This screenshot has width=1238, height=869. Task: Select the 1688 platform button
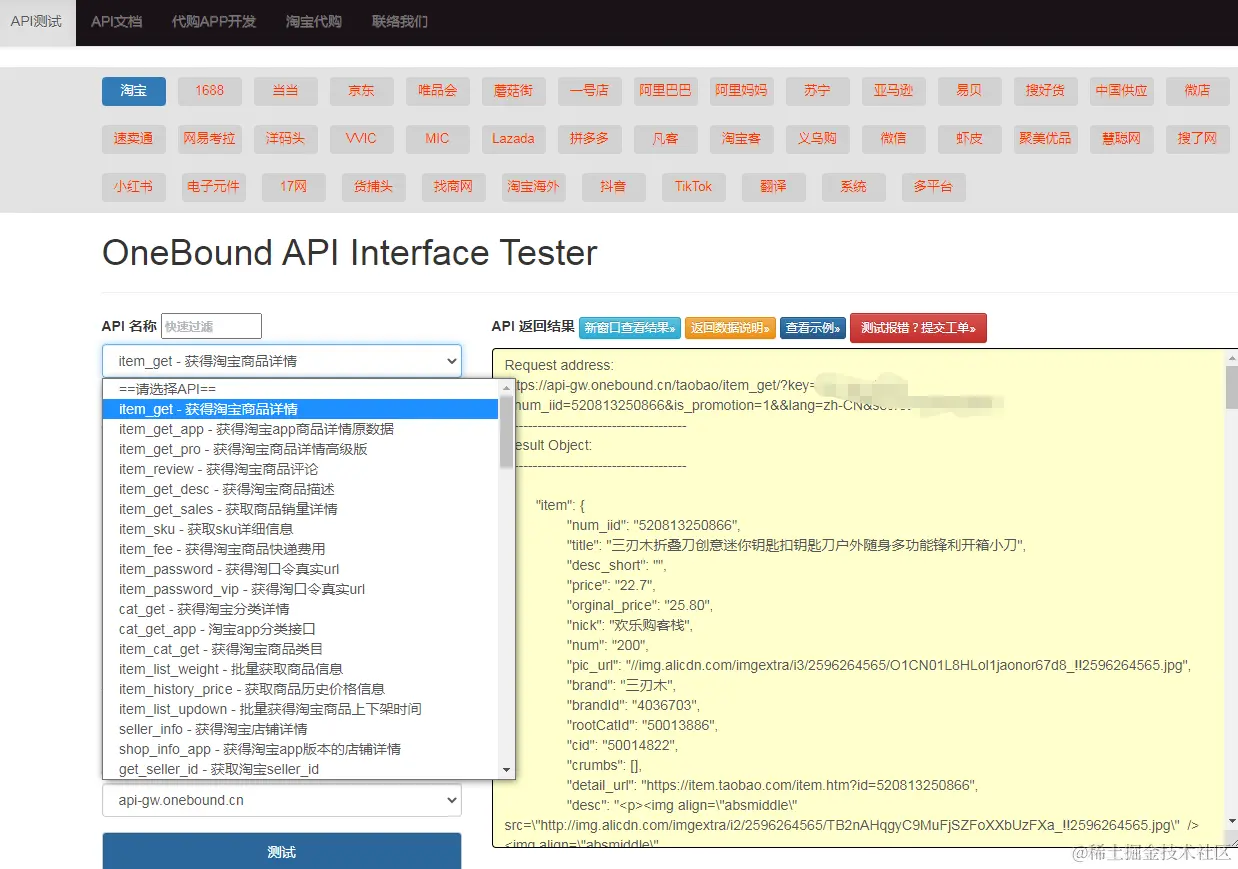point(210,90)
